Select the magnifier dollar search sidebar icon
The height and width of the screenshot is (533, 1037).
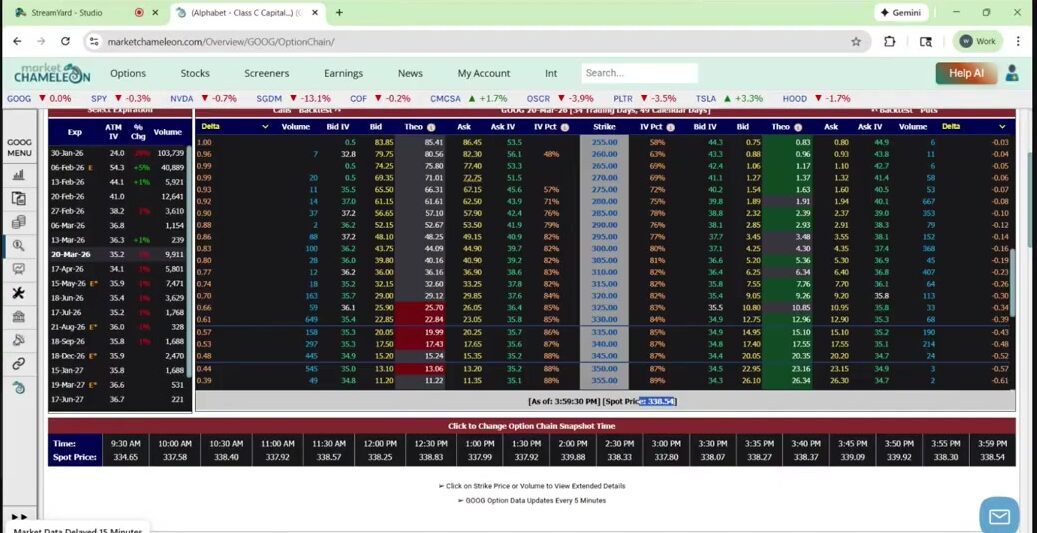click(x=19, y=245)
